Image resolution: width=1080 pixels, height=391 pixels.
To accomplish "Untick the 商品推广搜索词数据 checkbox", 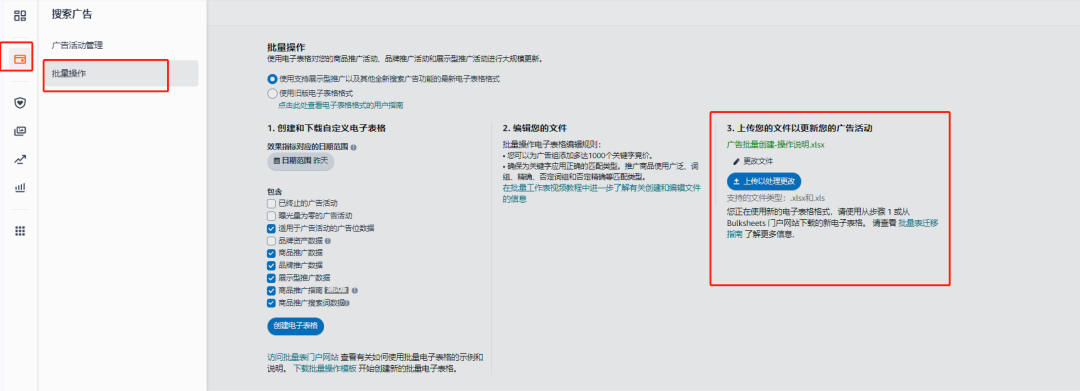I will click(x=271, y=303).
